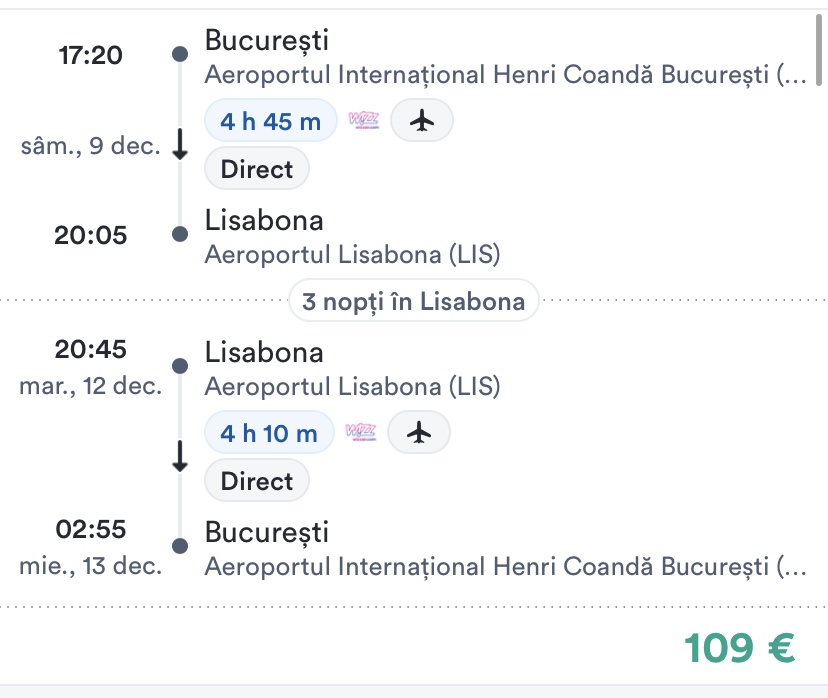Viewport: 828px width, 698px height.
Task: Click the 109 € price
Action: pos(740,648)
